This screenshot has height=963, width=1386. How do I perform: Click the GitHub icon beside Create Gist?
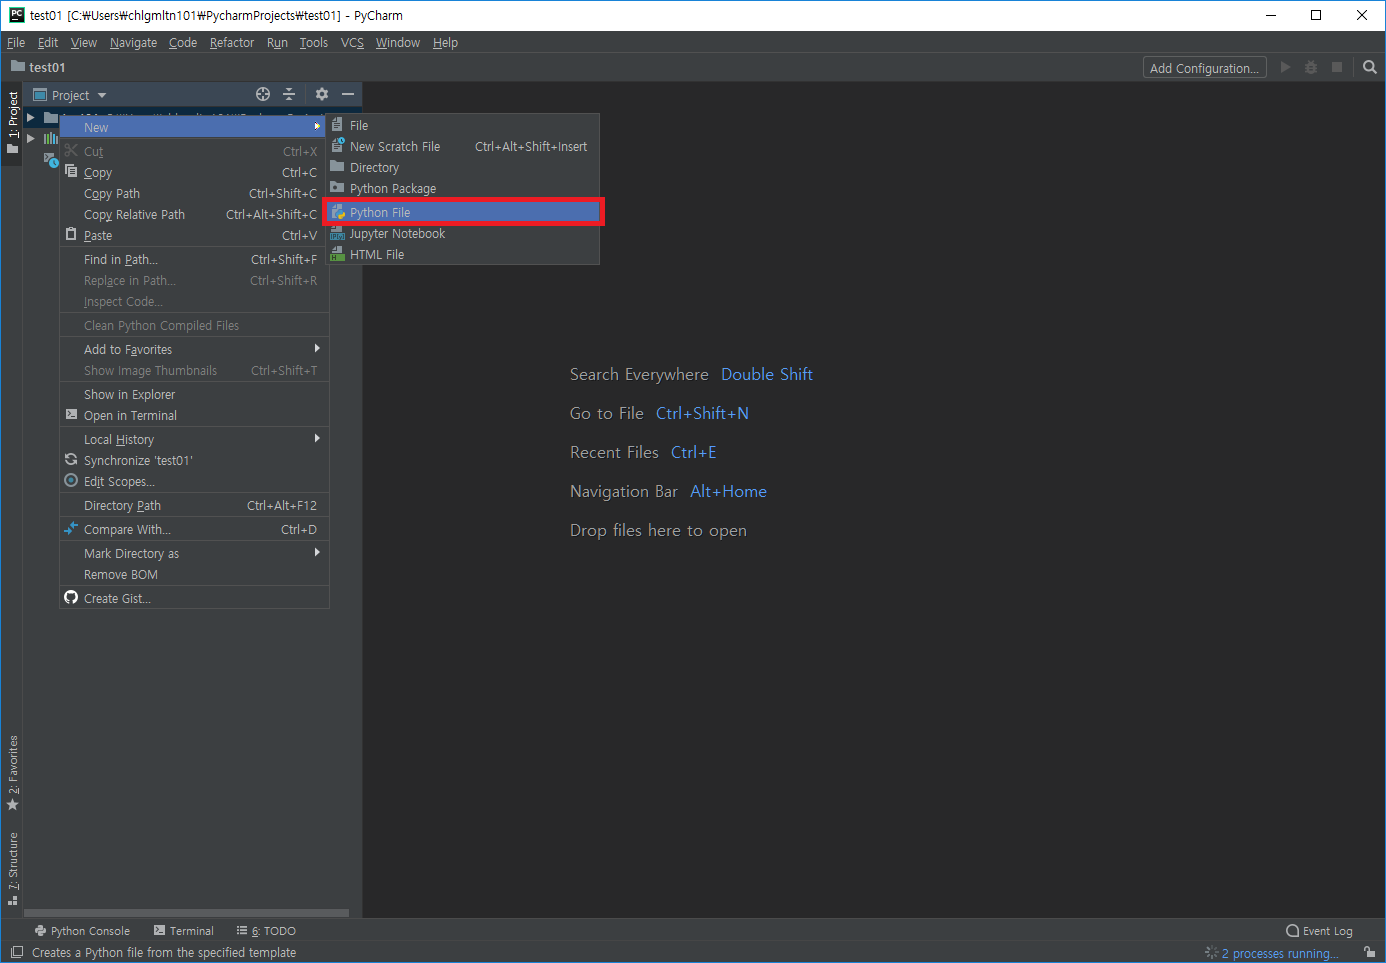click(71, 597)
